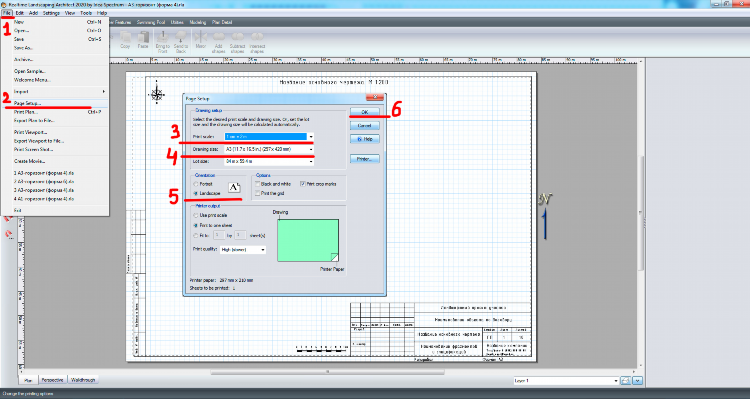Click OK in Page Setup dialog
Viewport: 750px width, 399px height.
(x=364, y=112)
